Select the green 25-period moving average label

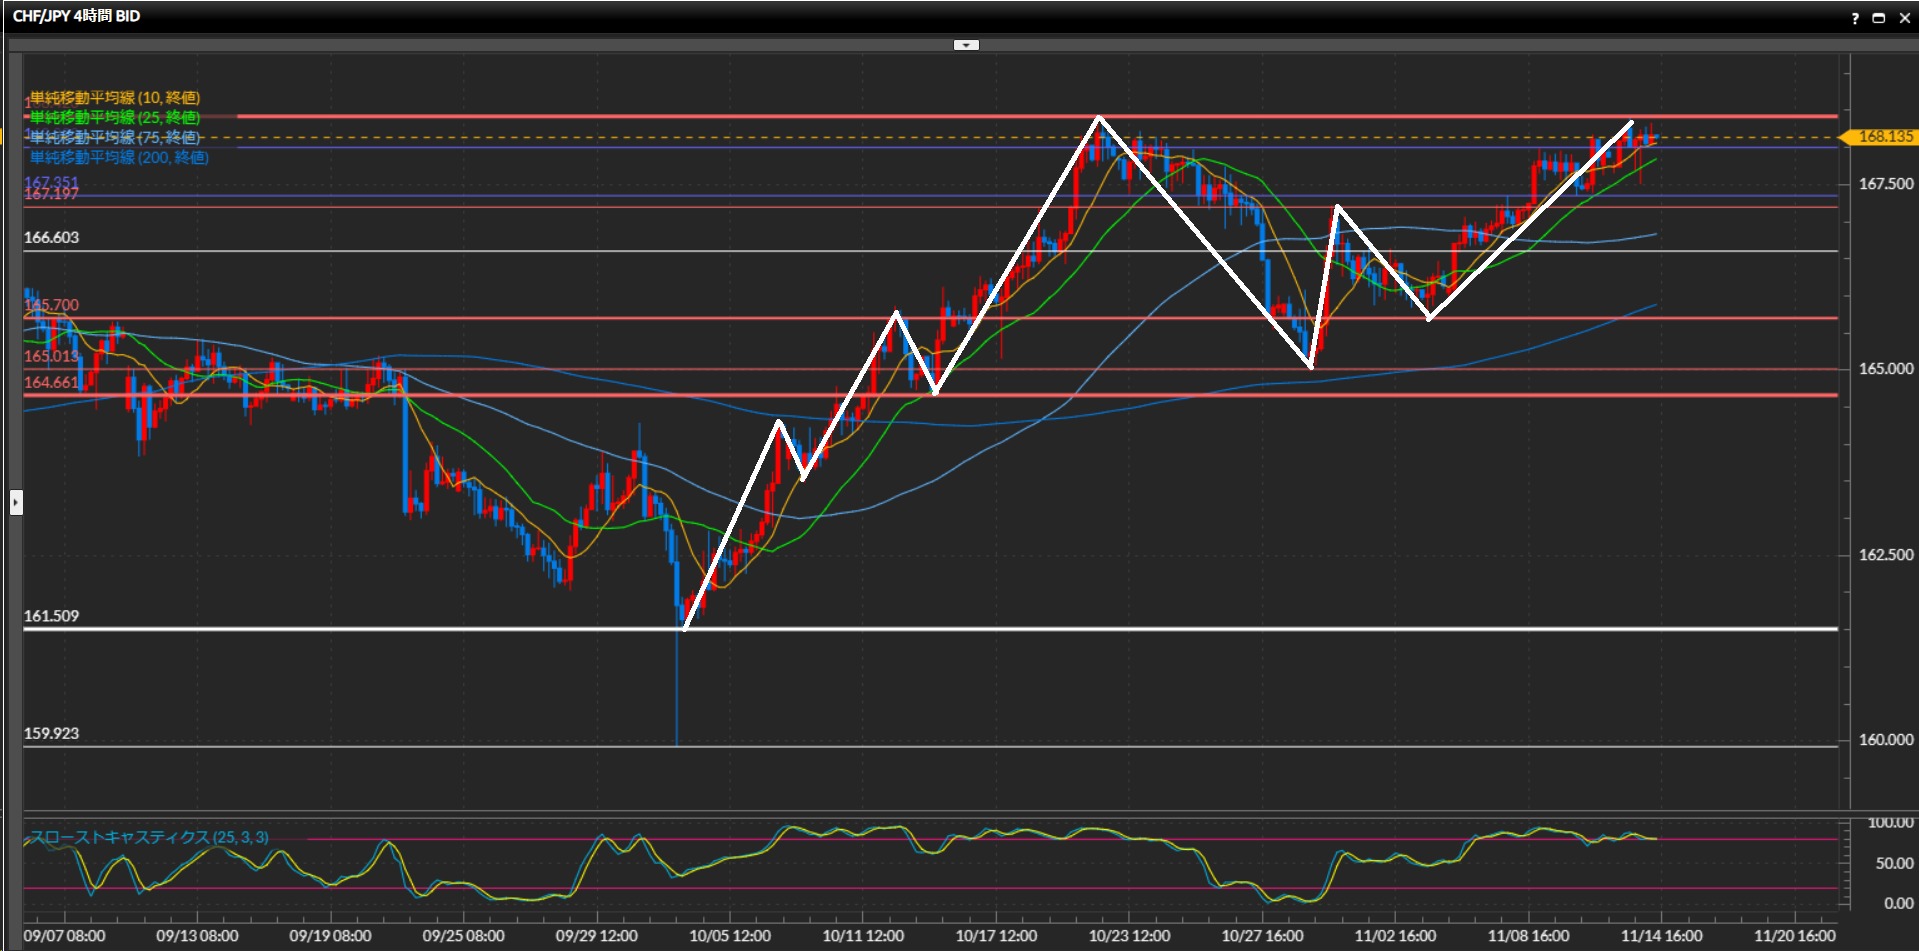coord(114,117)
